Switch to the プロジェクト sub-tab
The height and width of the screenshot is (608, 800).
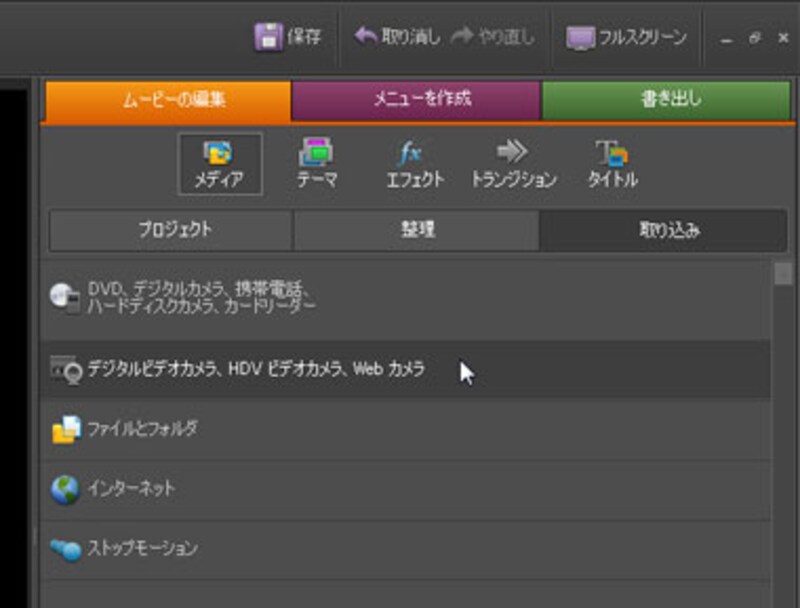(x=171, y=230)
